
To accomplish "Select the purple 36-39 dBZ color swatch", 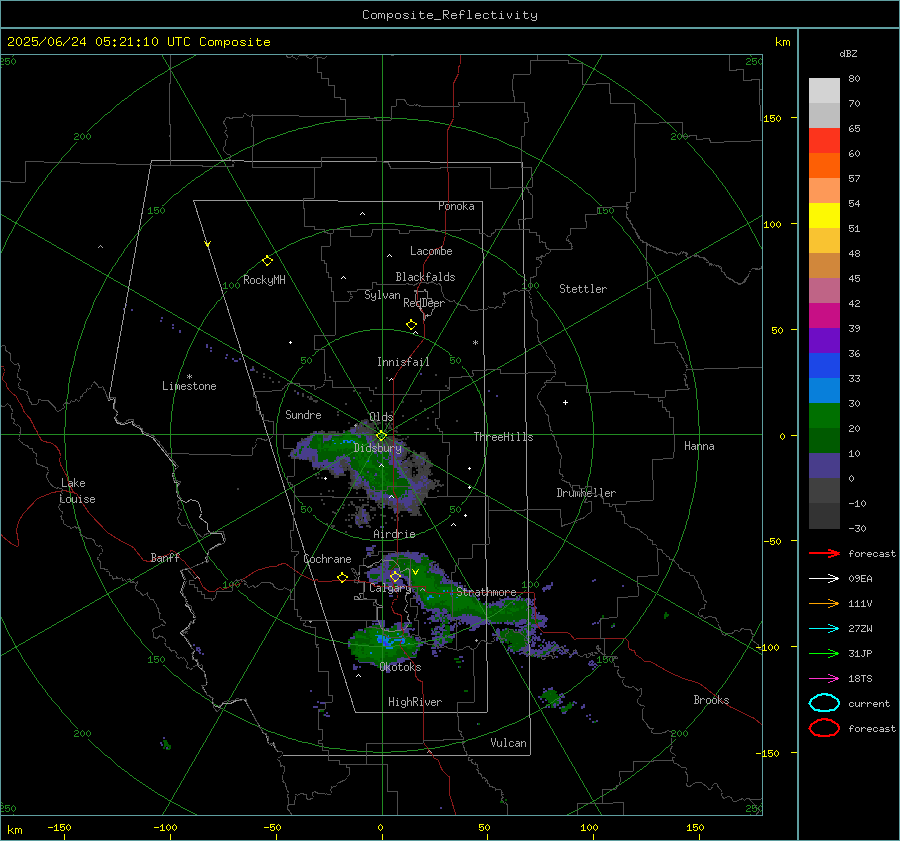I will 824,340.
